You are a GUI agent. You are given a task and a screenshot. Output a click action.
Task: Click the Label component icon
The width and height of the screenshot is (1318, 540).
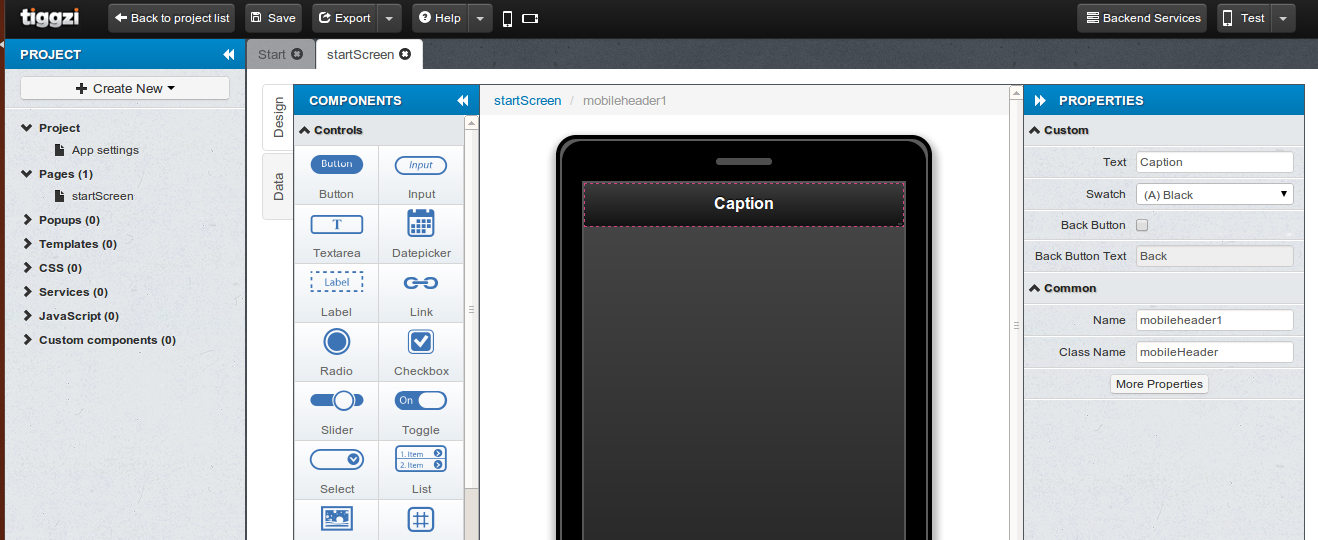337,283
